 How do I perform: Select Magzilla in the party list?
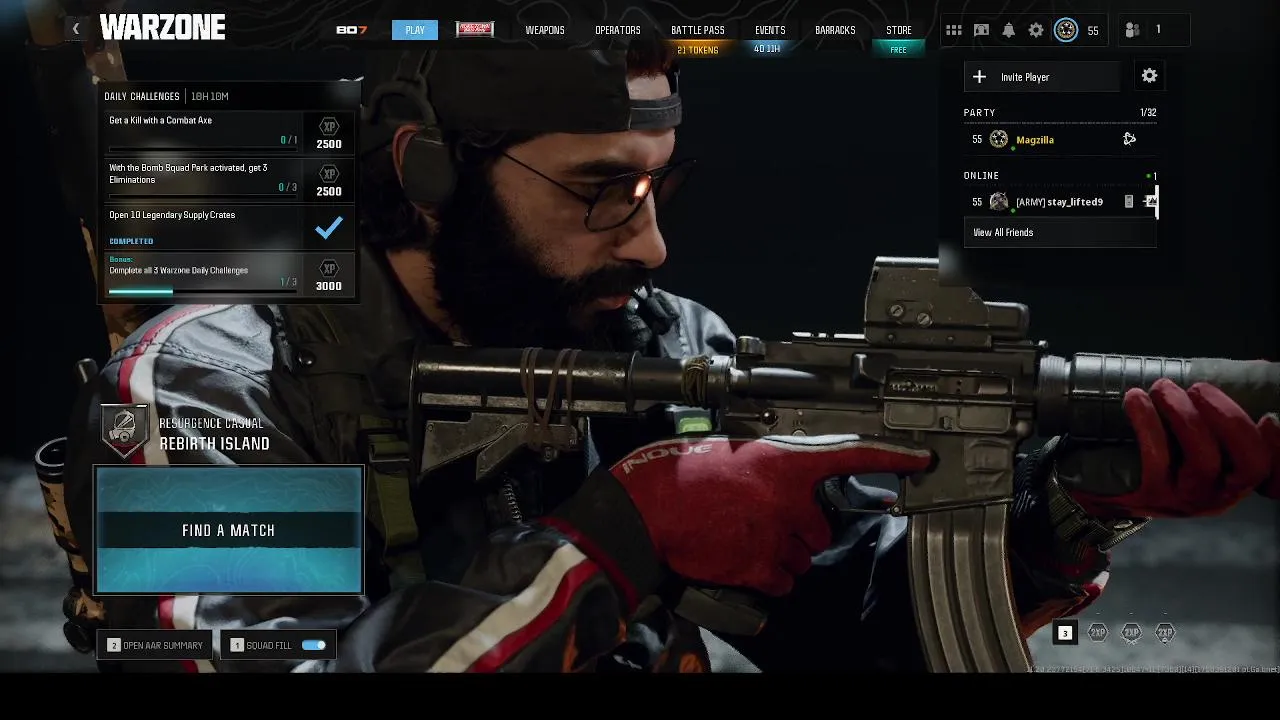tap(1060, 139)
